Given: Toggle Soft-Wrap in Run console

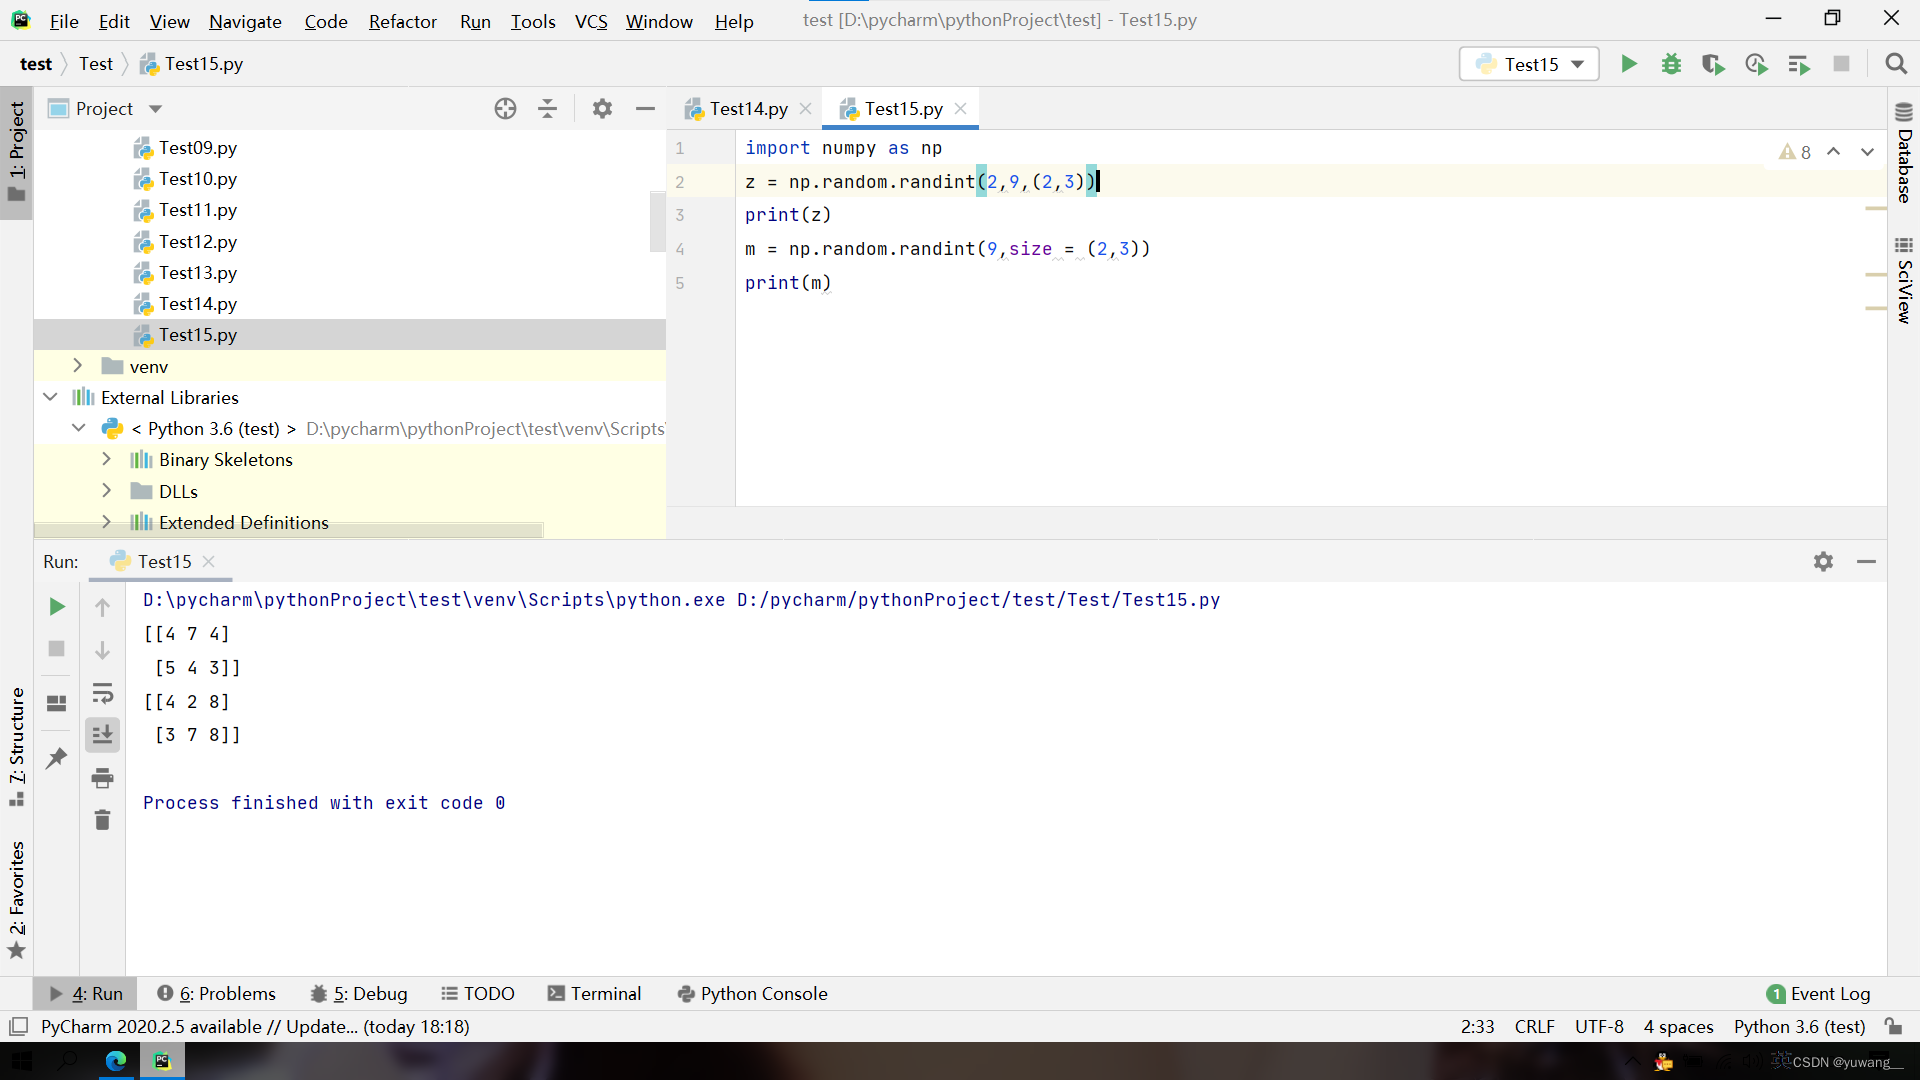Looking at the screenshot, I should tap(102, 693).
